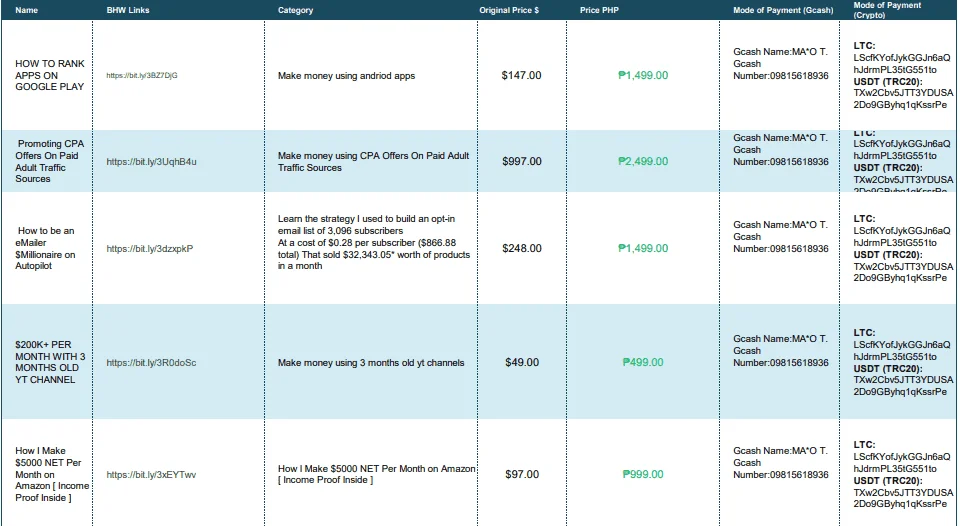
Task: Click the $248.00 original price
Action: coord(522,249)
